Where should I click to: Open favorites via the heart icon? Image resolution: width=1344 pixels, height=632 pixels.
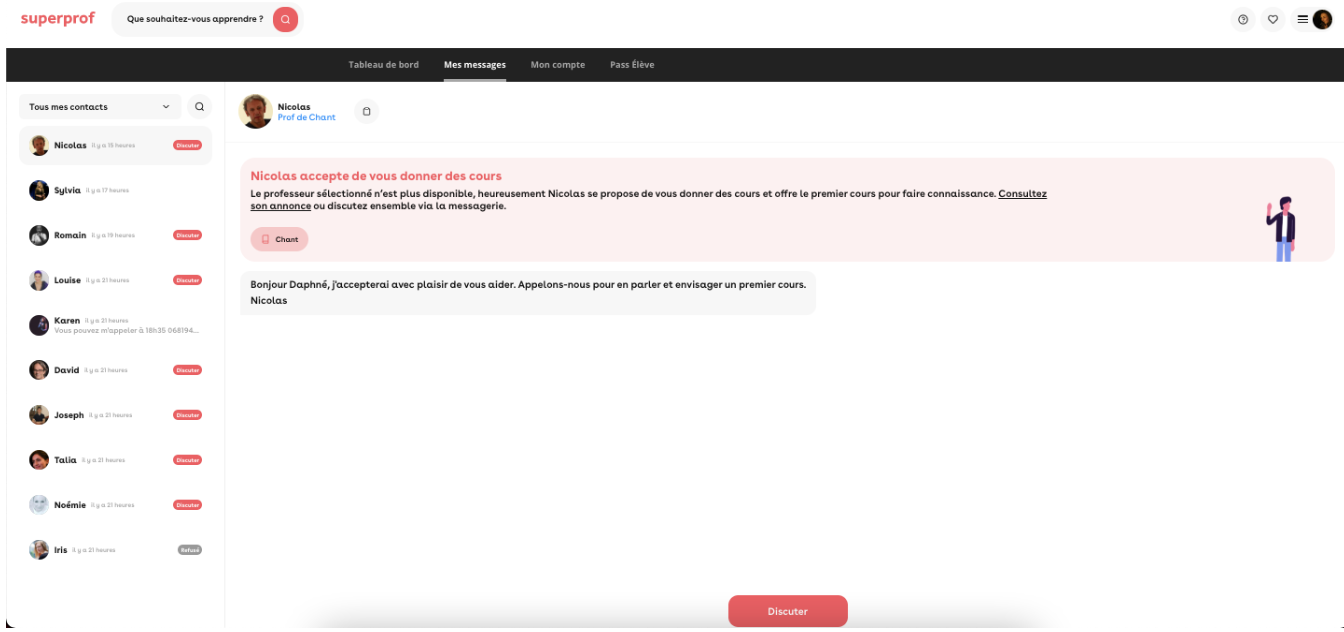tap(1272, 19)
